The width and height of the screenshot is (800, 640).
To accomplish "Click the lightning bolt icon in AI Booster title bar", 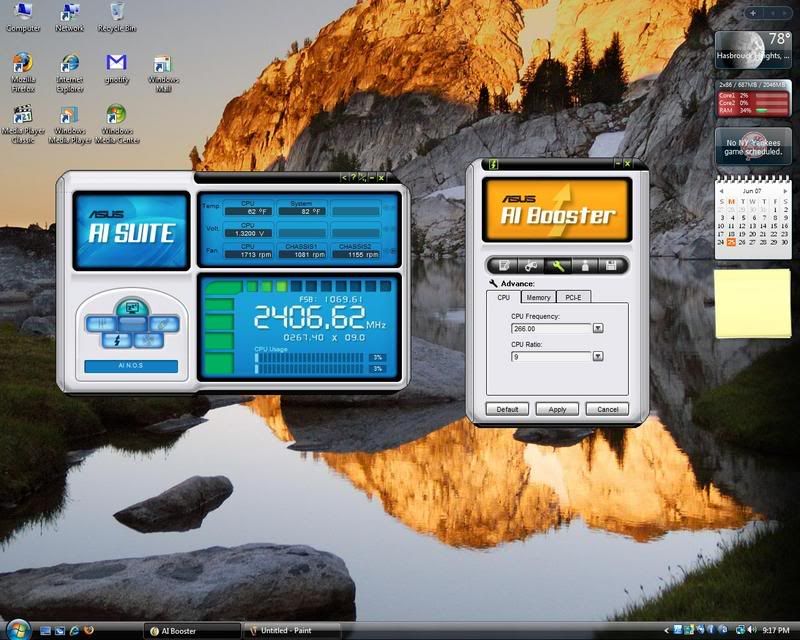I will [x=493, y=164].
